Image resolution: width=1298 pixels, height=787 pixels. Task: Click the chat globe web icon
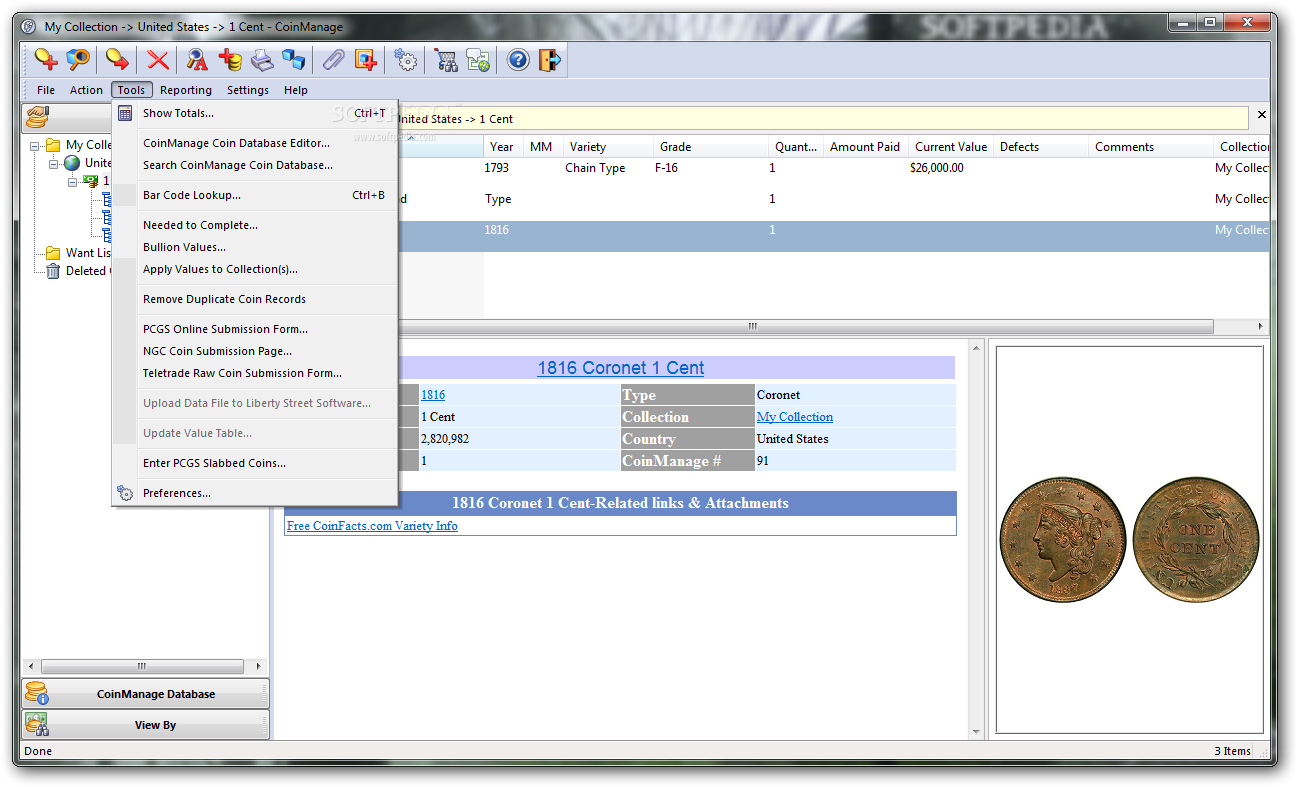click(x=478, y=60)
